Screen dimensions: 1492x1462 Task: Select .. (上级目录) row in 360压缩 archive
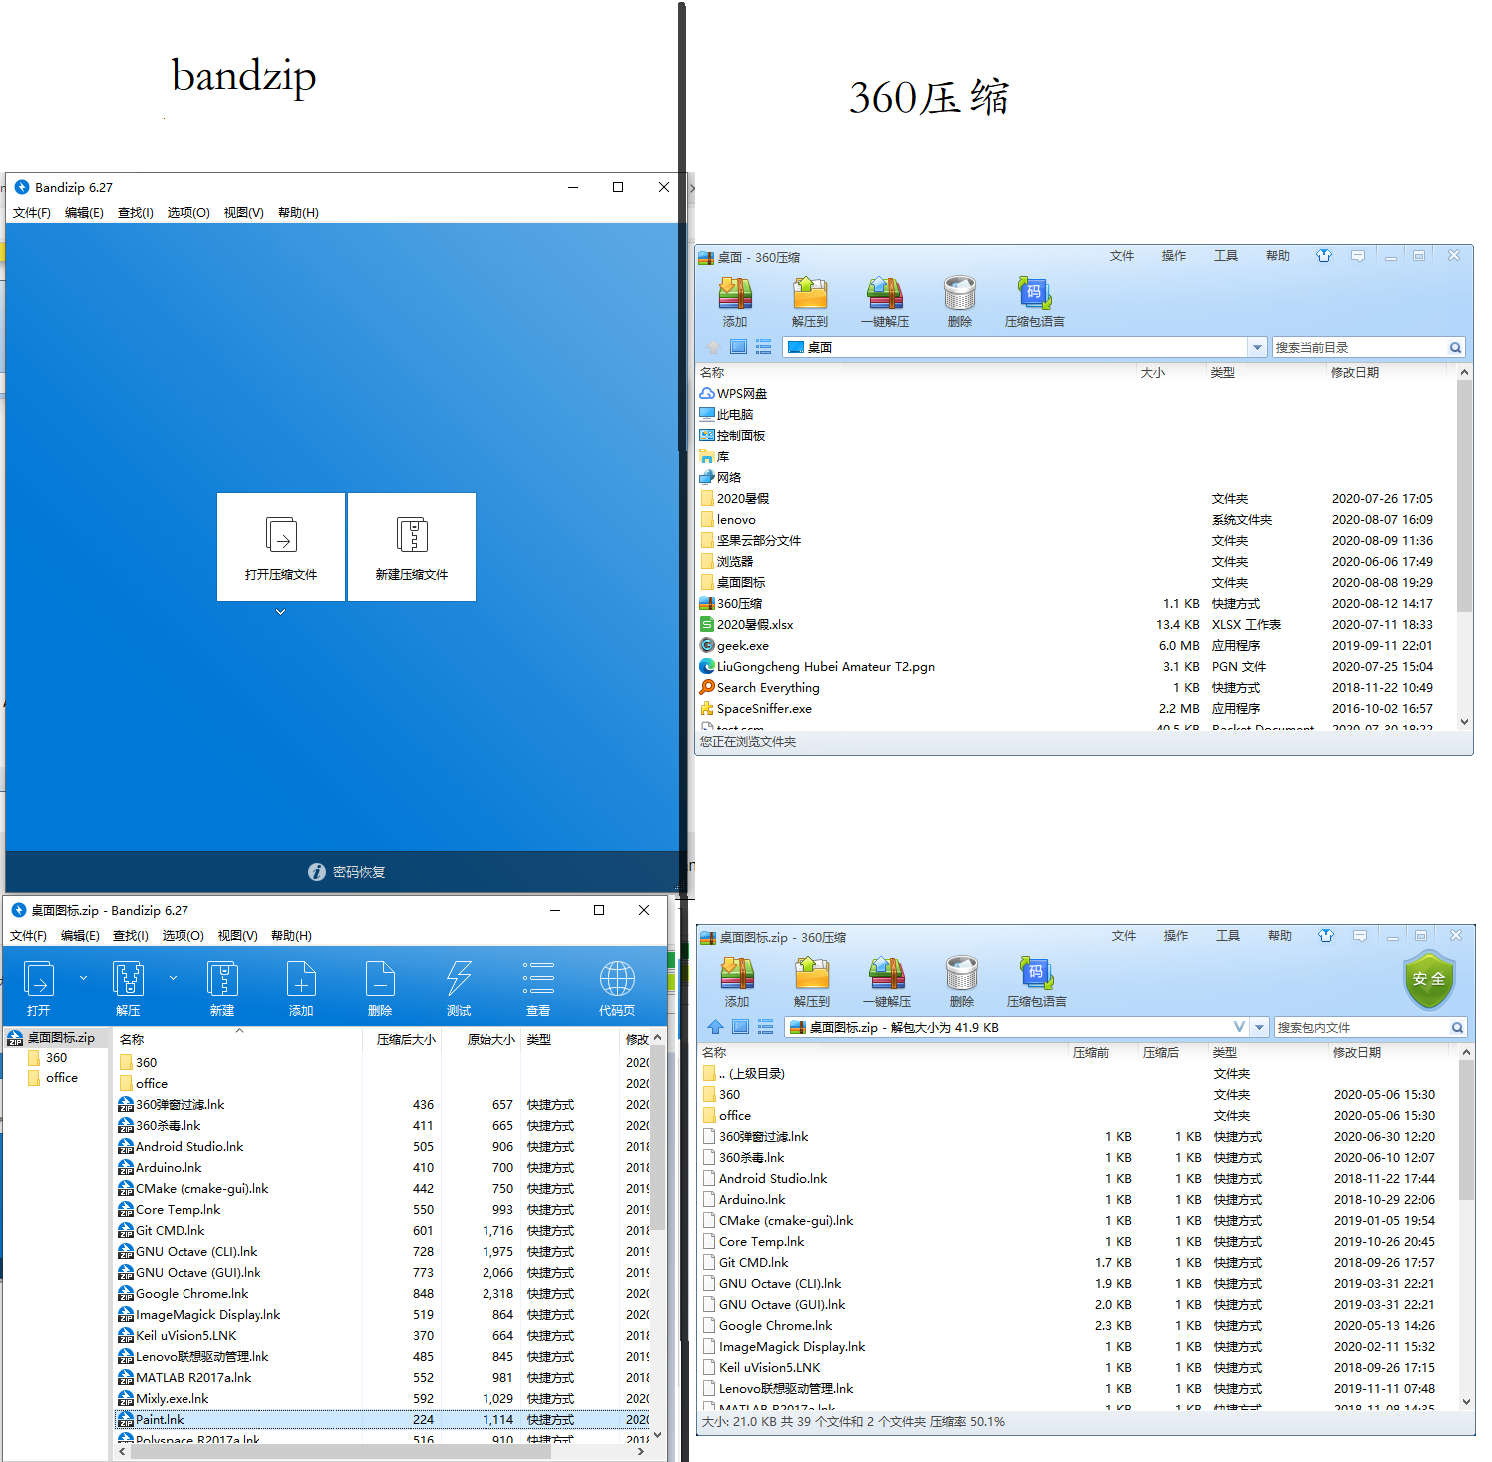pyautogui.click(x=1077, y=1074)
